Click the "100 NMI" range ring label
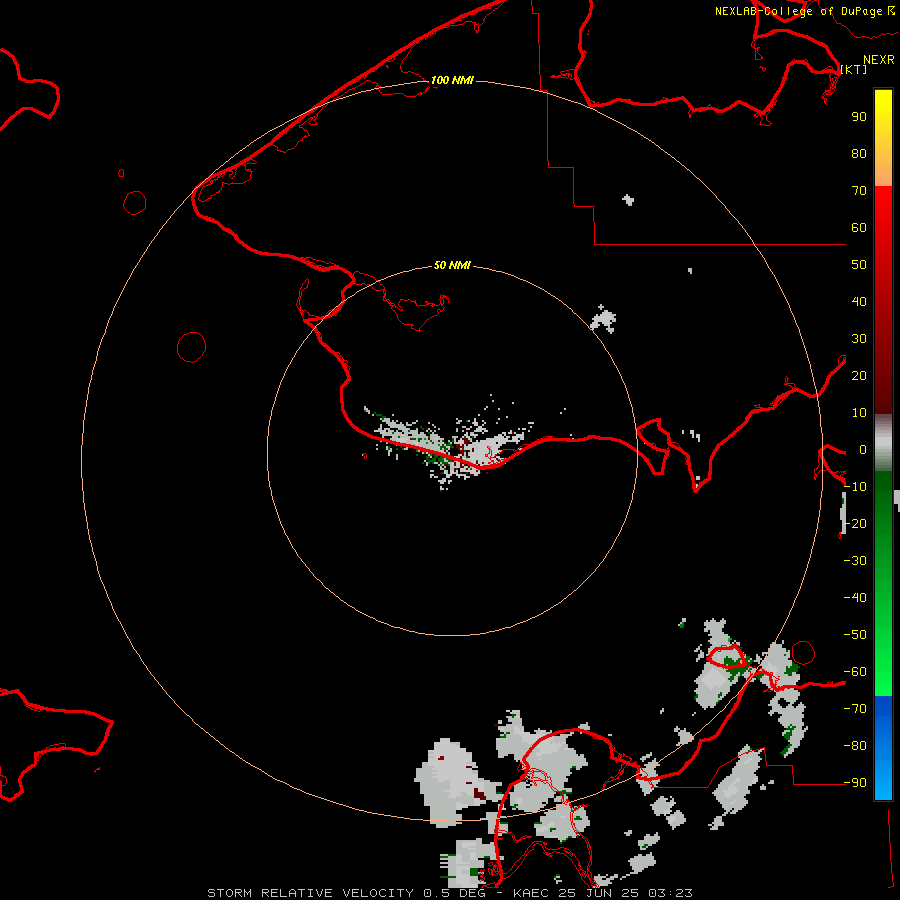The width and height of the screenshot is (900, 900). tap(452, 80)
